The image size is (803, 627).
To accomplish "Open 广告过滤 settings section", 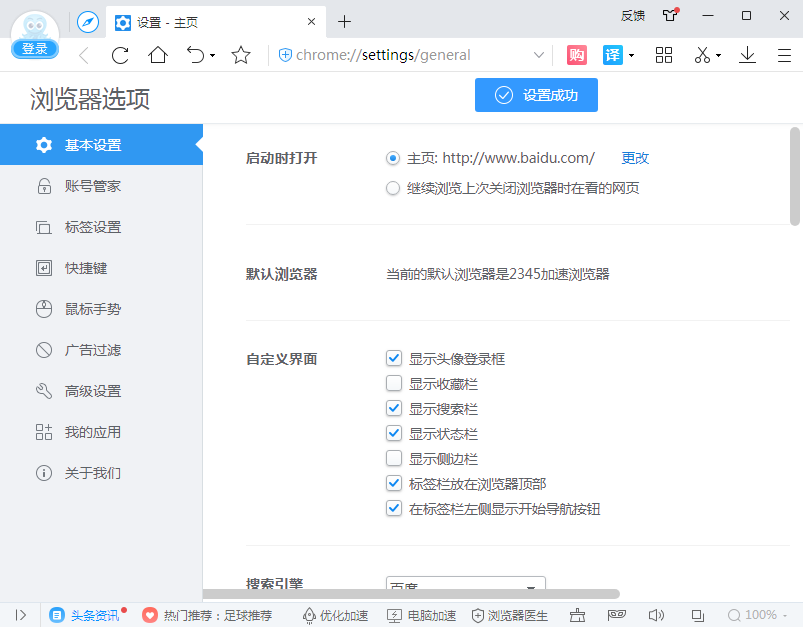I will (x=101, y=350).
